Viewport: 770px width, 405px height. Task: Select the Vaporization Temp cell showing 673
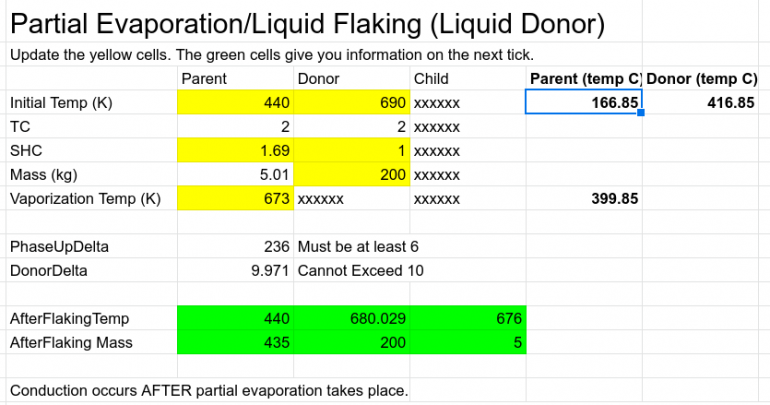click(235, 199)
